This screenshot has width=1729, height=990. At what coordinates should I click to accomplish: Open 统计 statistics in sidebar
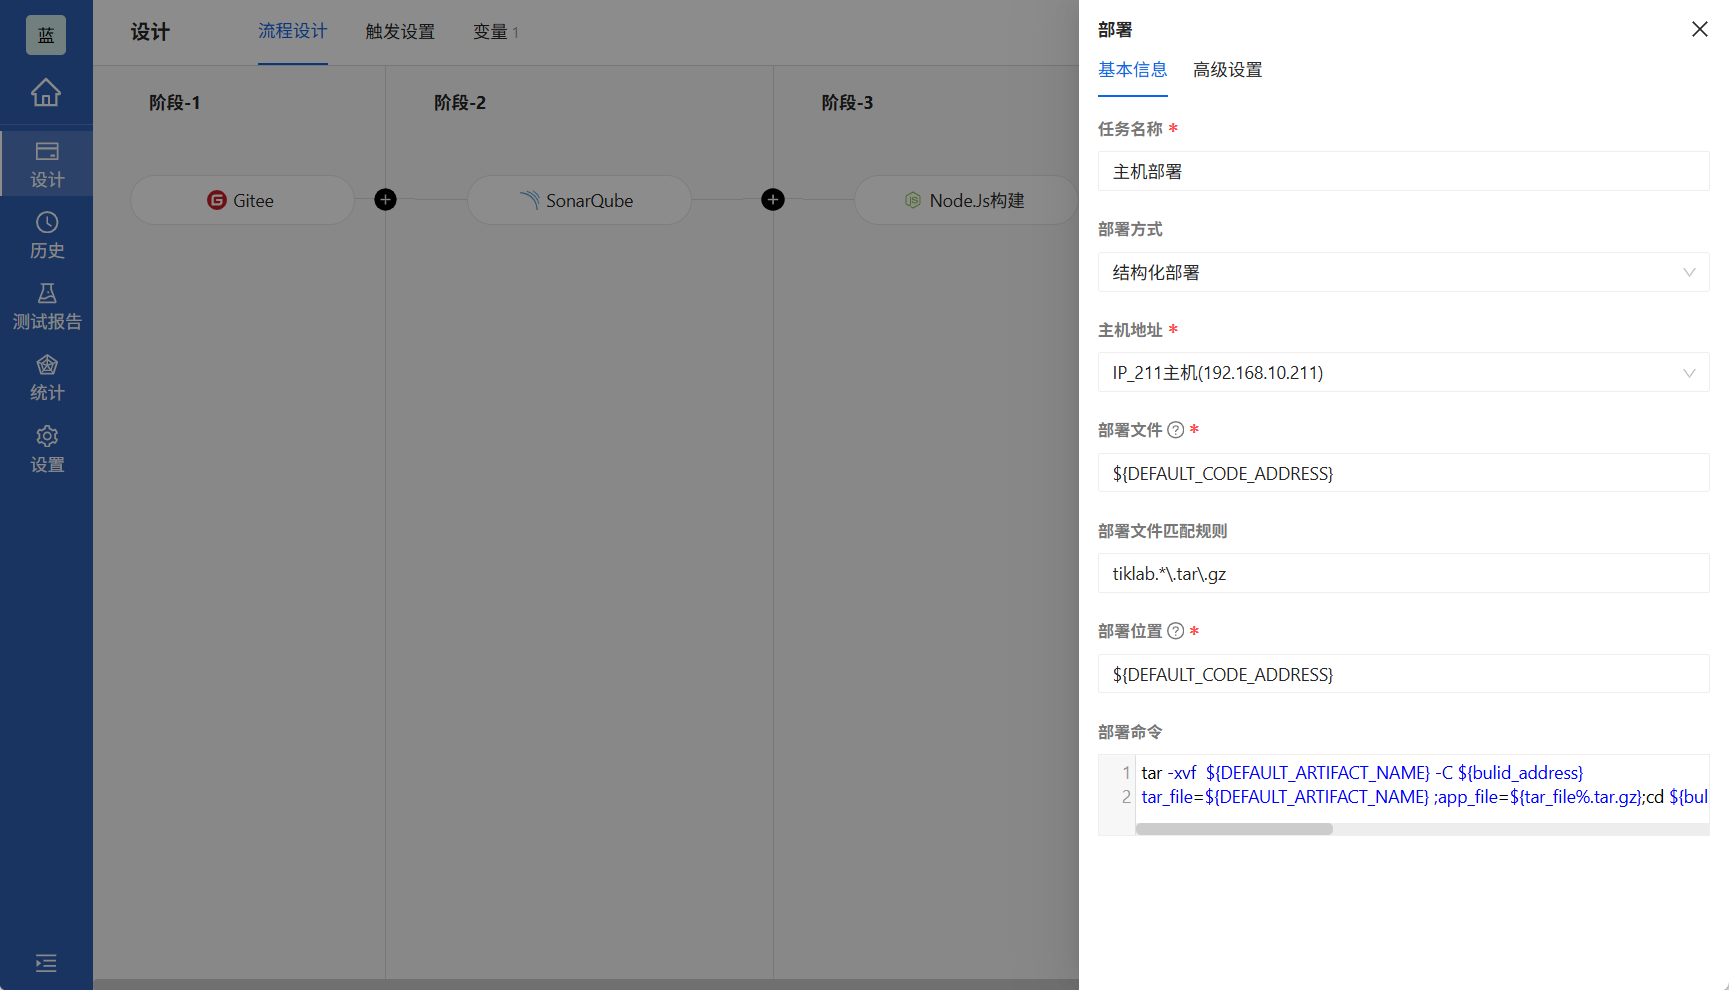pyautogui.click(x=47, y=378)
